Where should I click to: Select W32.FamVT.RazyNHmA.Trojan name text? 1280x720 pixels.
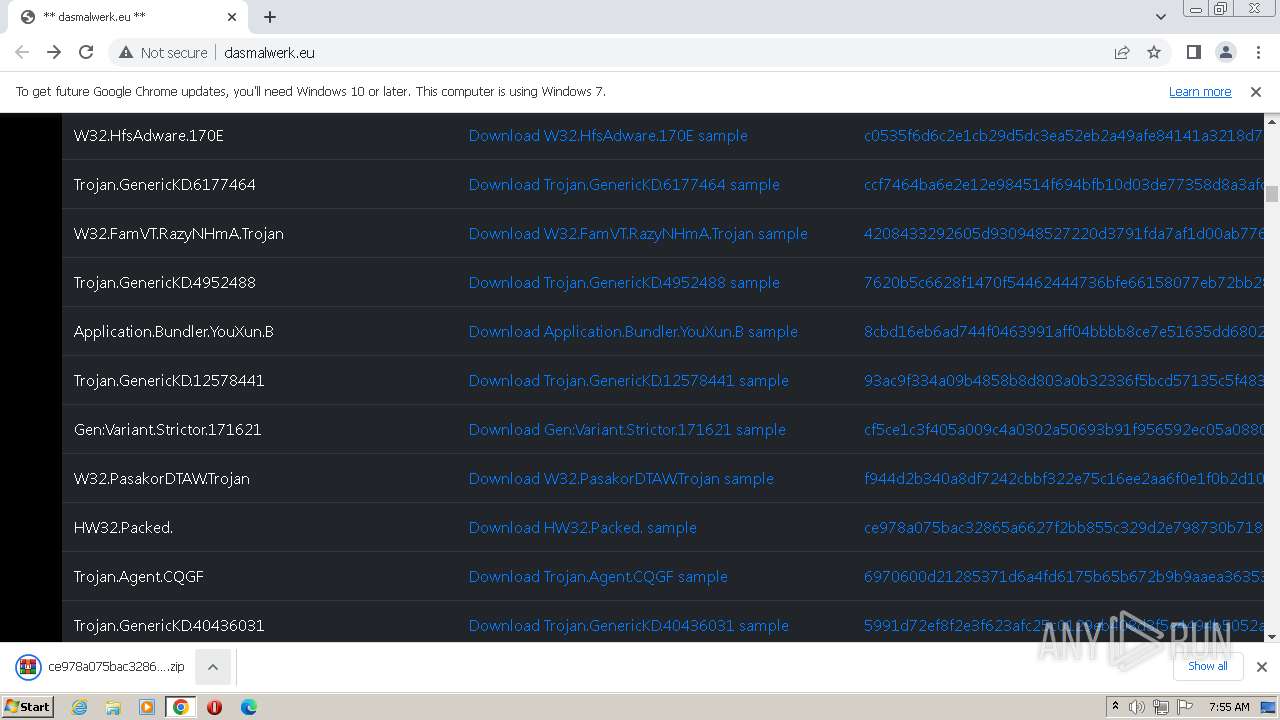[x=179, y=233]
